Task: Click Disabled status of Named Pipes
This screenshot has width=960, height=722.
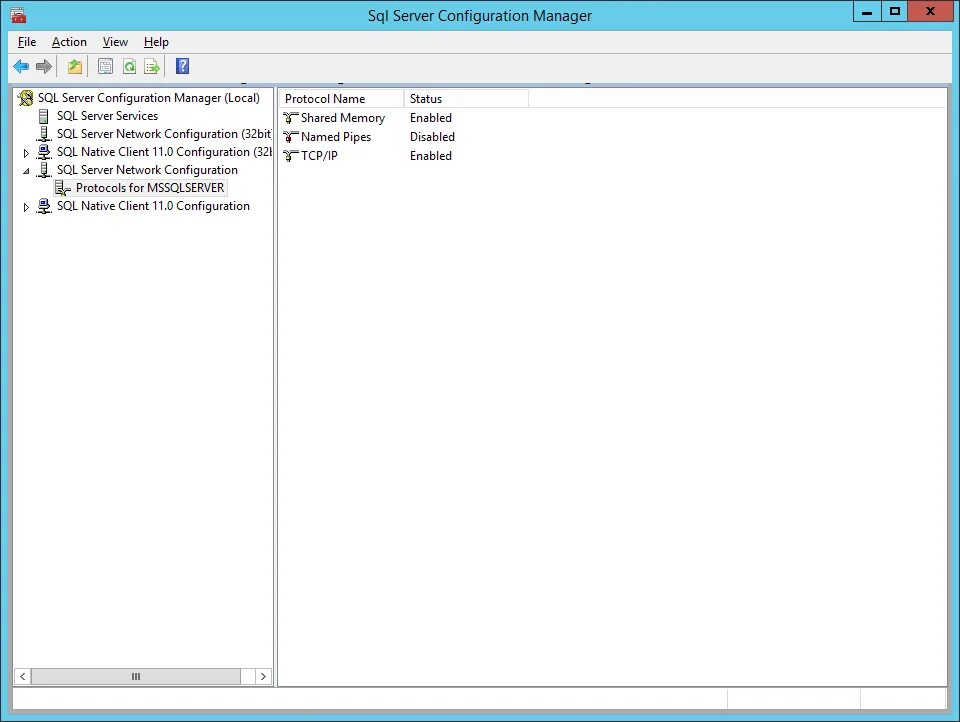Action: click(432, 137)
